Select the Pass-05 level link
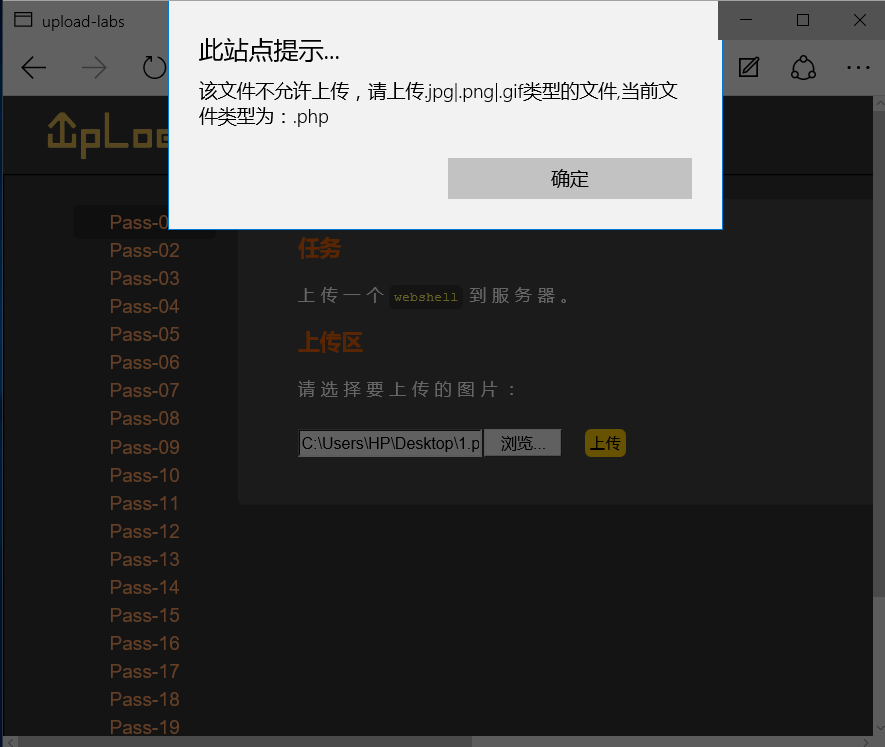 coord(145,335)
